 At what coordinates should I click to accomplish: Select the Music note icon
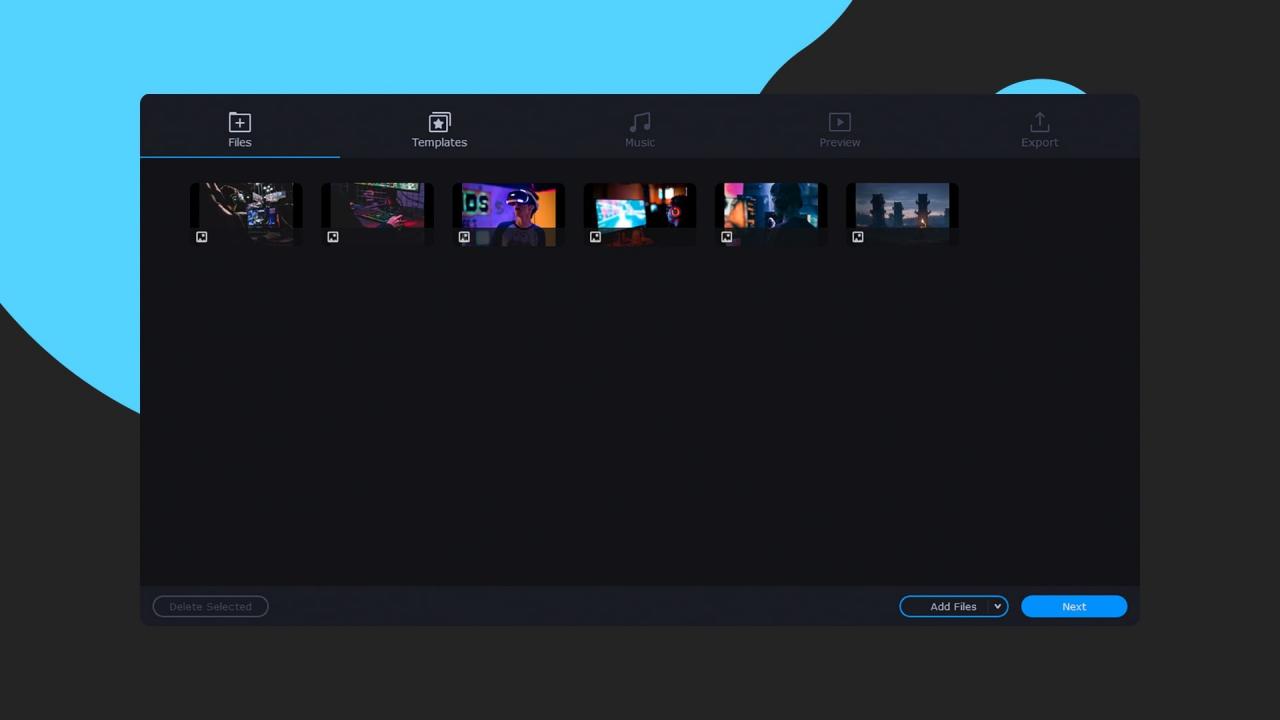[639, 121]
